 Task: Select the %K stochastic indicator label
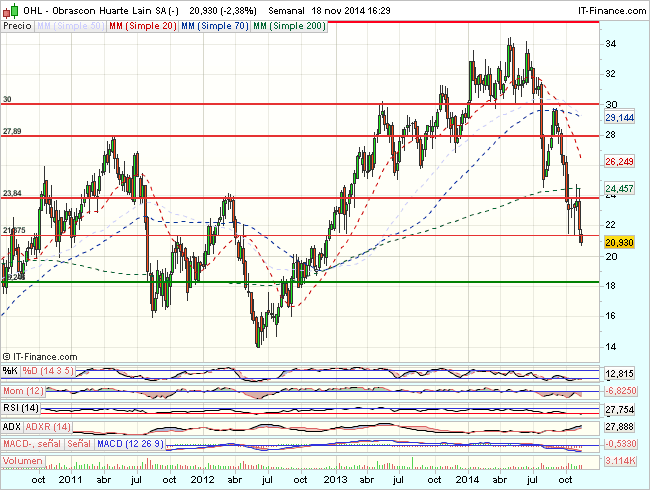(11, 372)
